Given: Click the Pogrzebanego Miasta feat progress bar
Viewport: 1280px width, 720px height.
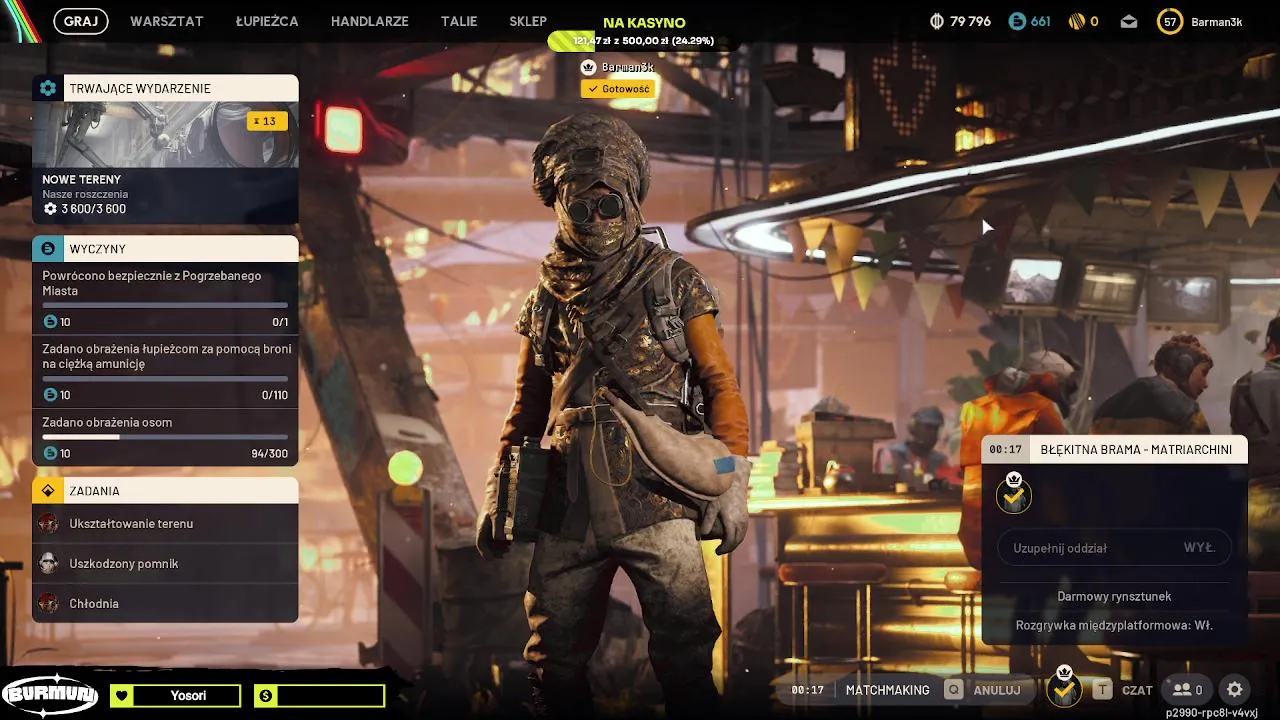Looking at the screenshot, I should [165, 304].
